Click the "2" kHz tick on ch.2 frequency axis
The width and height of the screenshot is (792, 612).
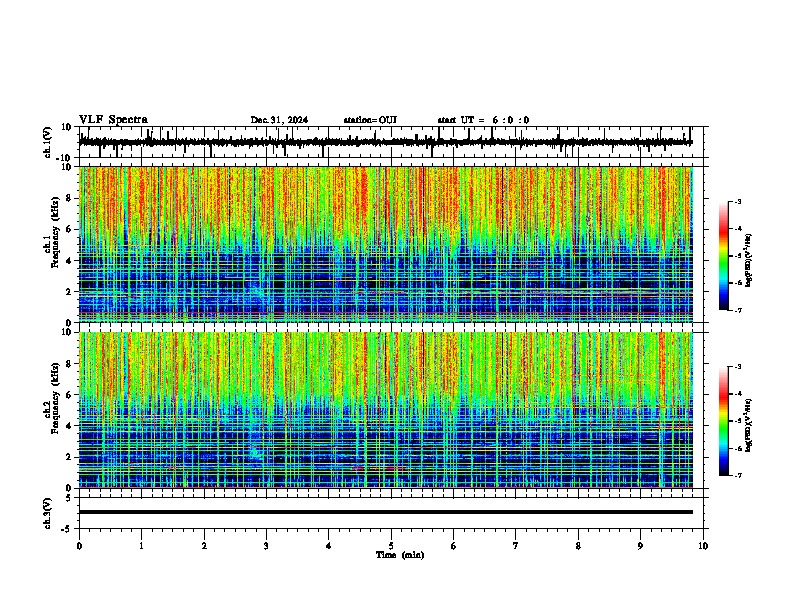coord(70,457)
